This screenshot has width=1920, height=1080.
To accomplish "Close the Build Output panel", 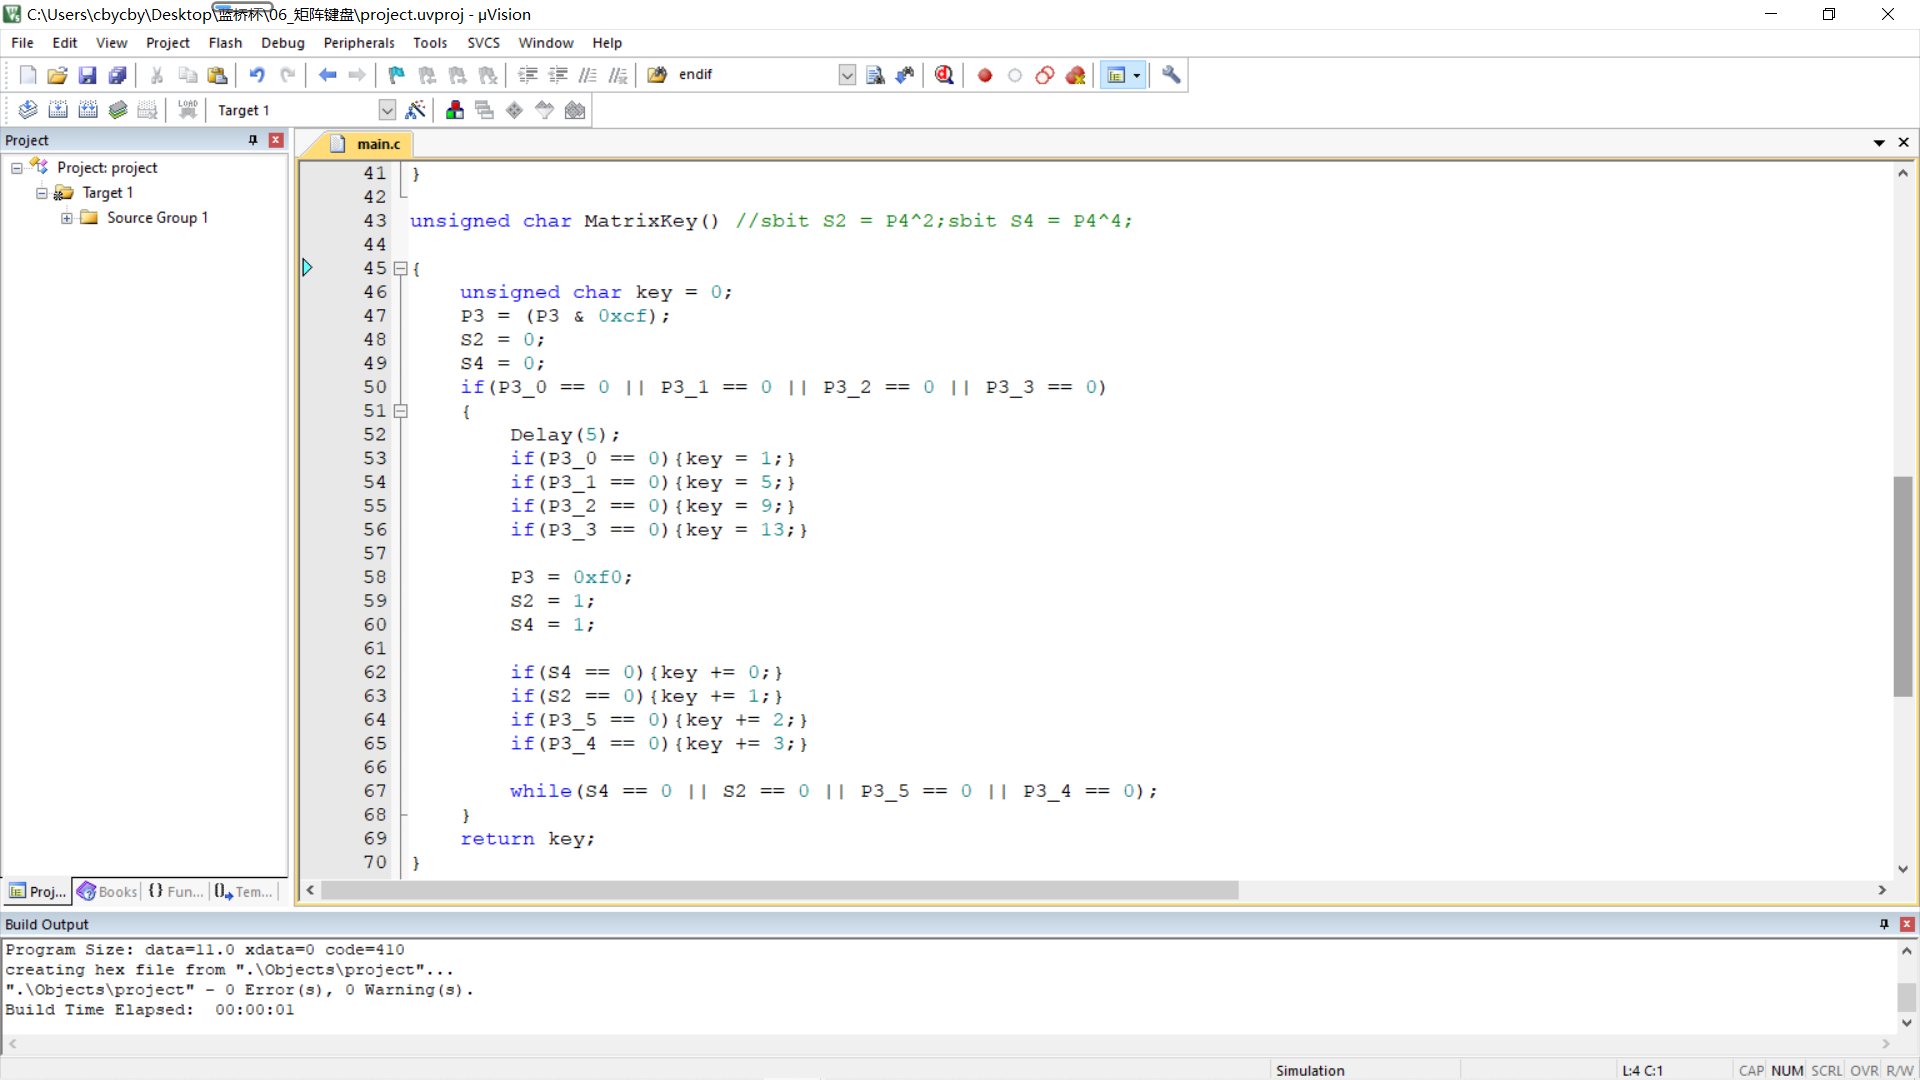I will [1907, 924].
